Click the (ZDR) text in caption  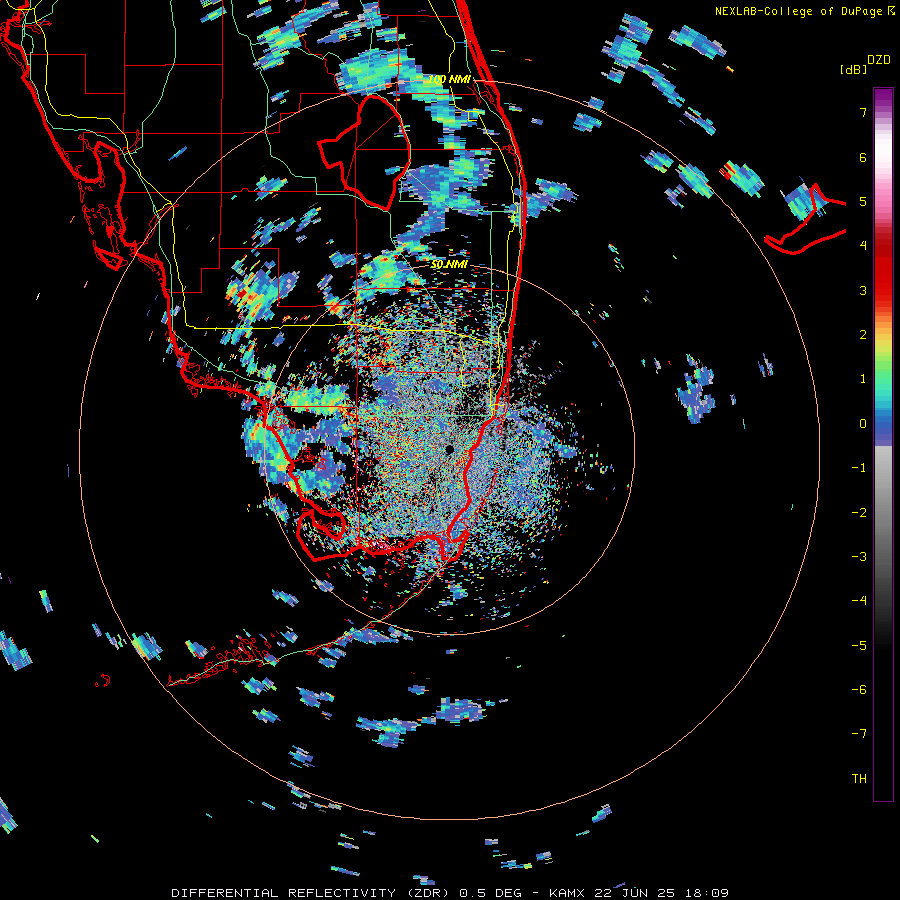[x=428, y=893]
